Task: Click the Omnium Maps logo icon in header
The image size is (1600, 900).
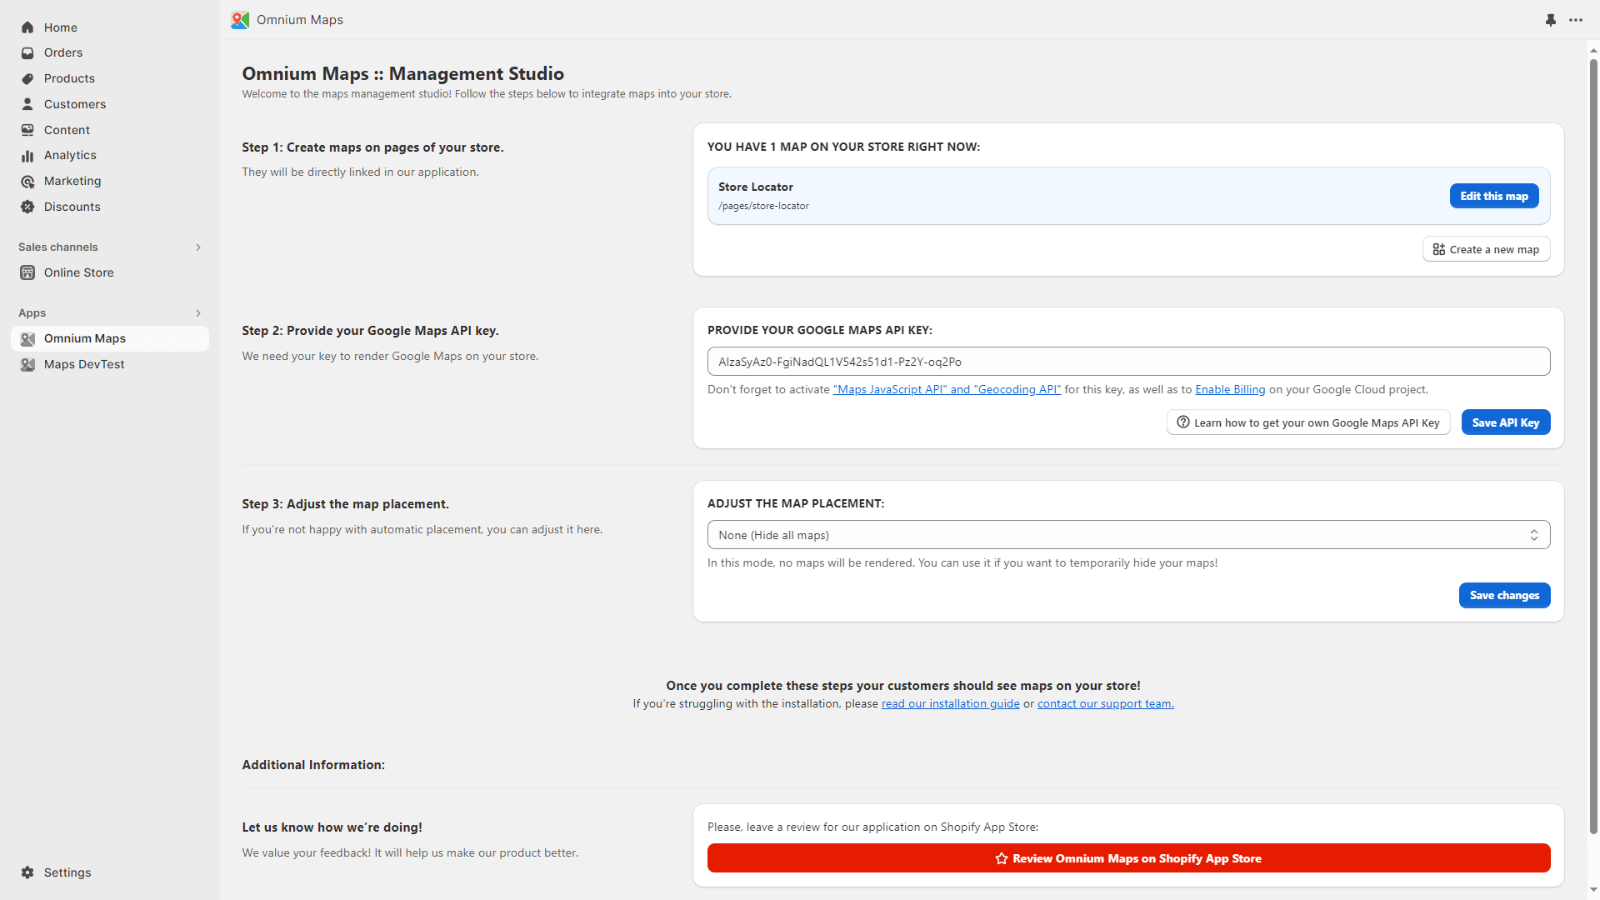Action: [240, 20]
